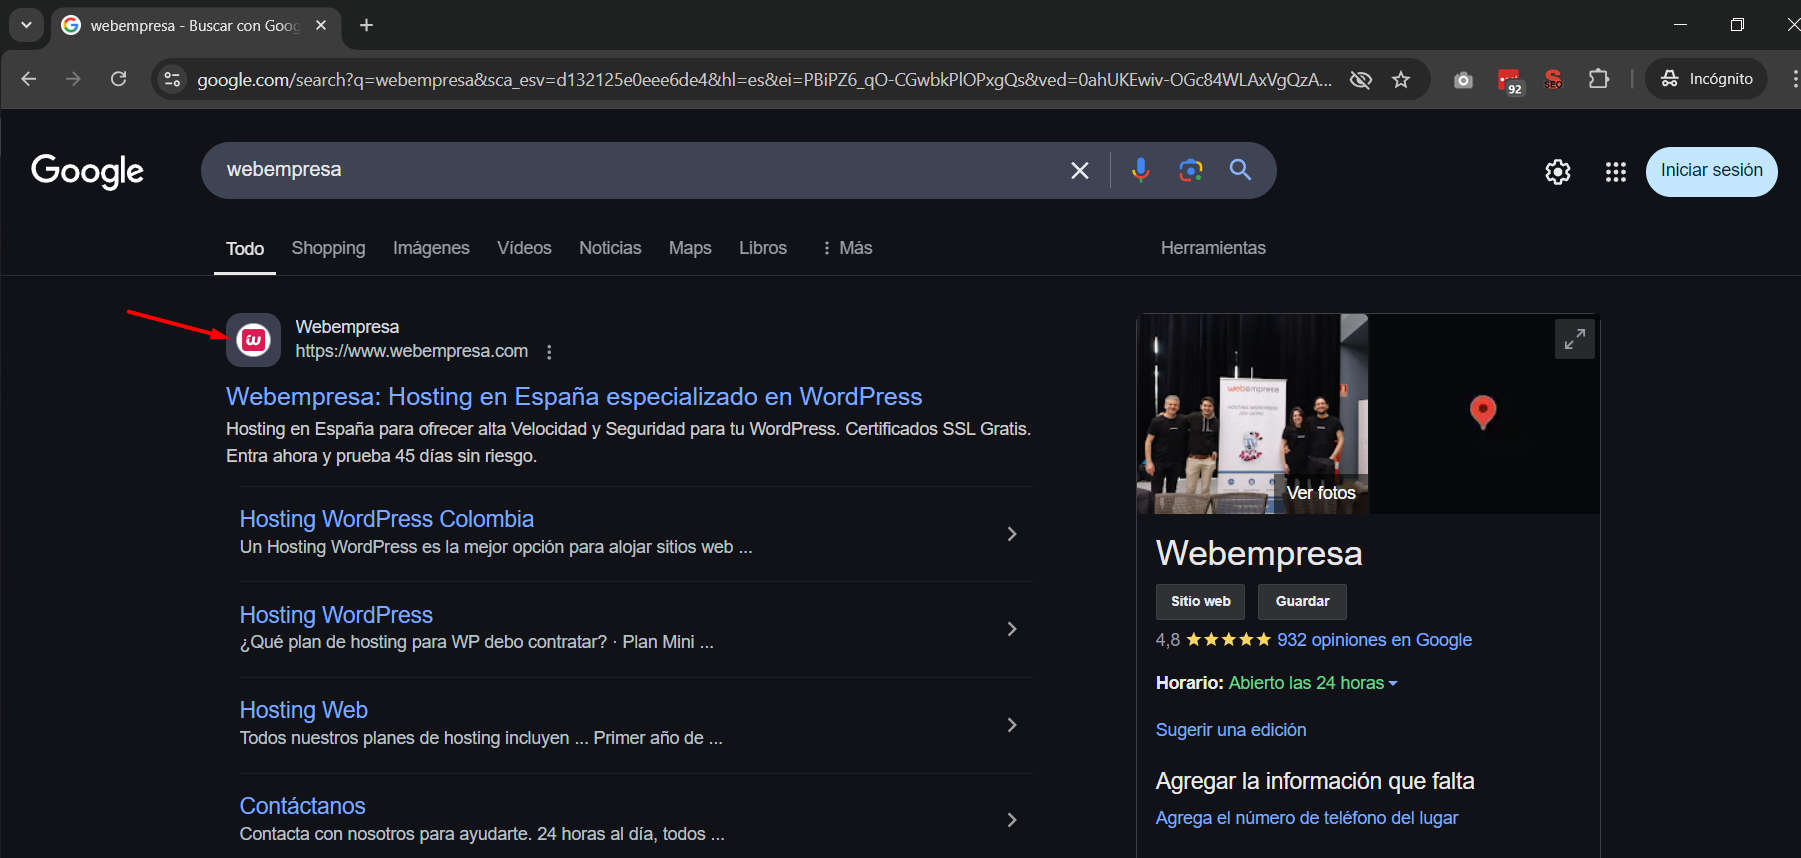Select the Todo results tab
1801x858 pixels.
coord(245,249)
